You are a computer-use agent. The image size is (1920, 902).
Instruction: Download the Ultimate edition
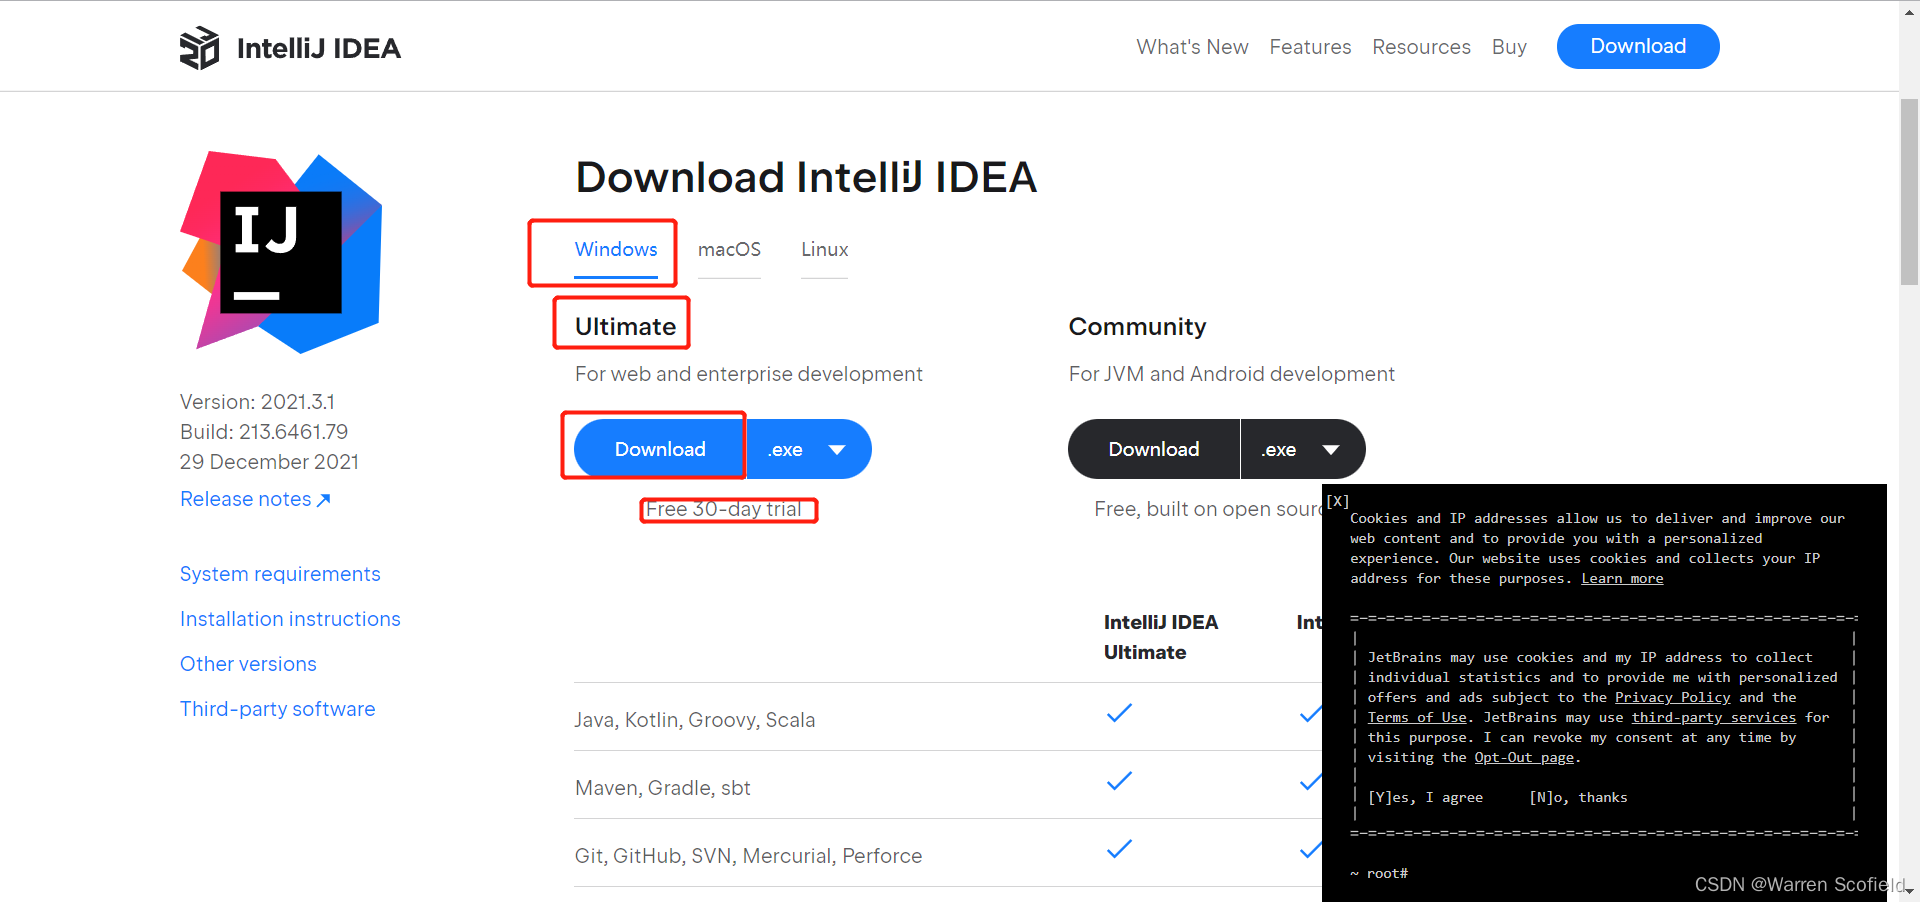point(660,449)
